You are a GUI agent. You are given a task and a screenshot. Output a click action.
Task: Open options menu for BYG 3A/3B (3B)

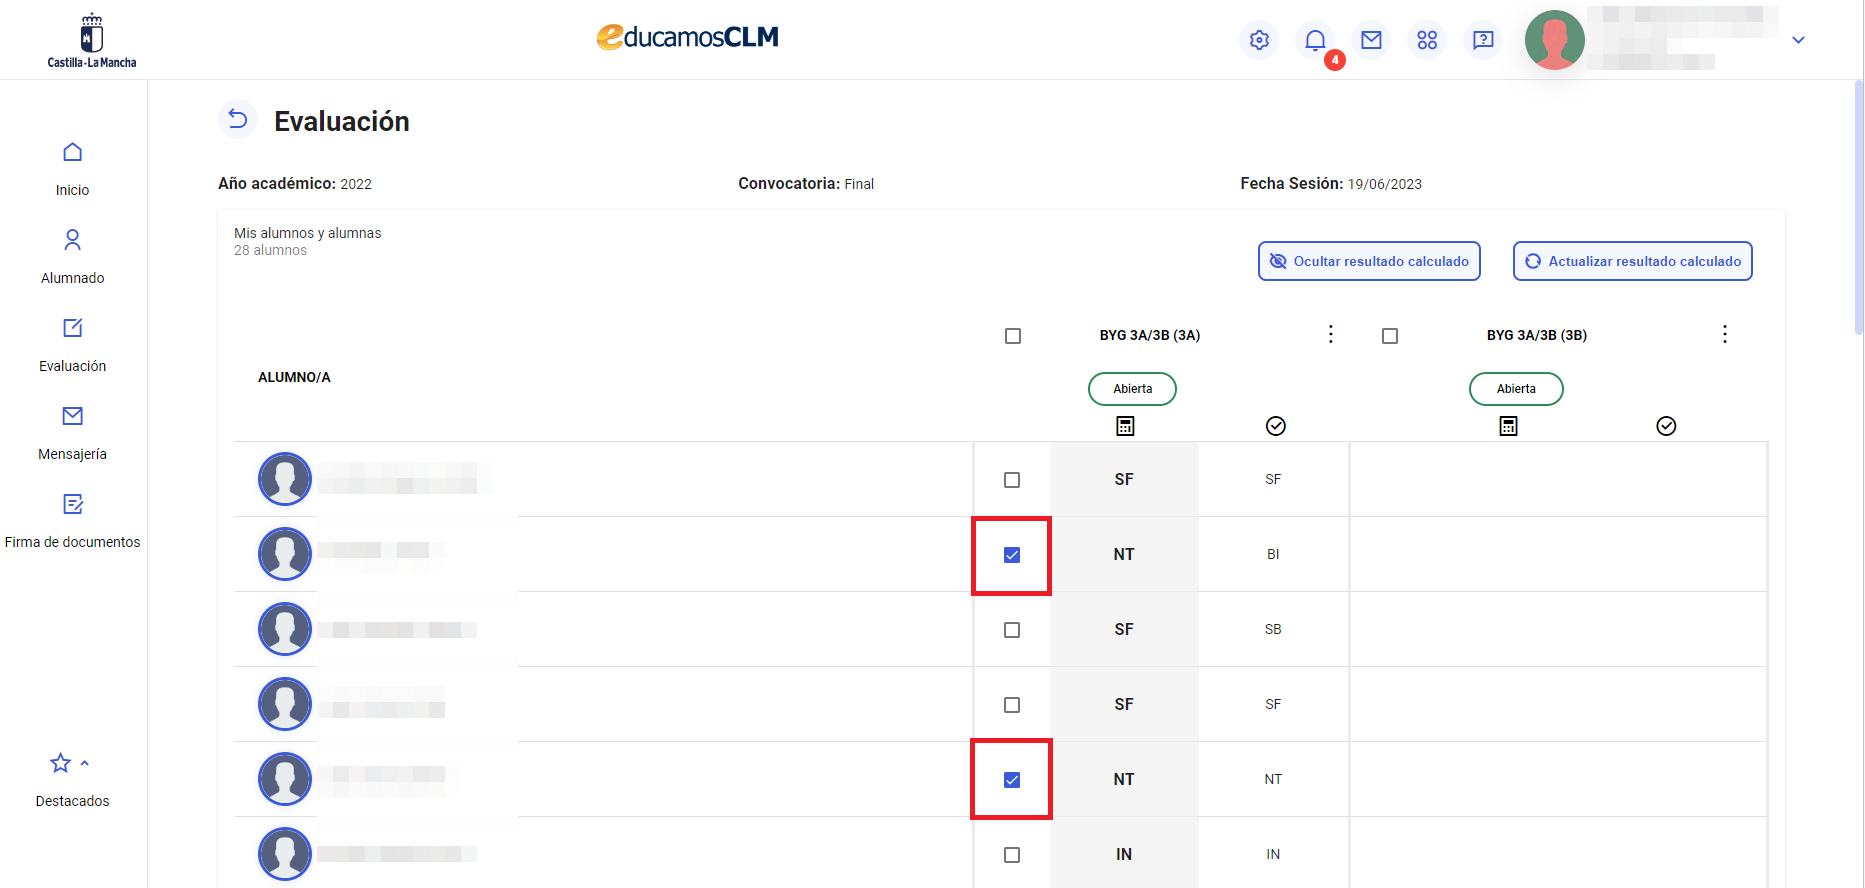[x=1724, y=334]
